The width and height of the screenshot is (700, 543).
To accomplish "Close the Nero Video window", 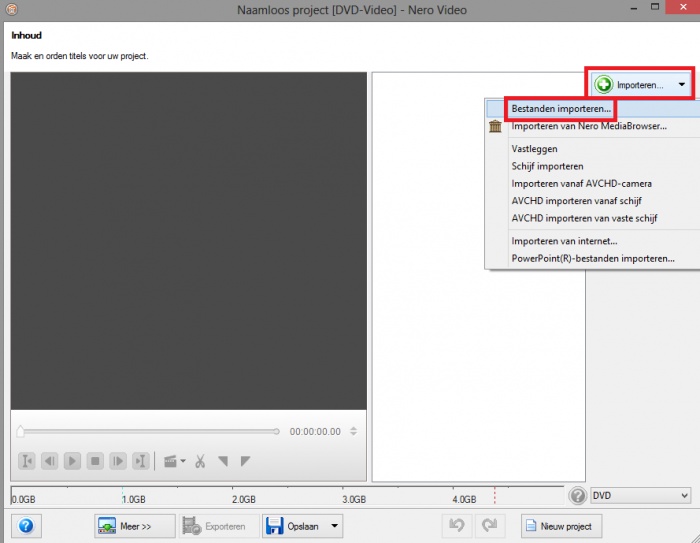I will [x=683, y=7].
